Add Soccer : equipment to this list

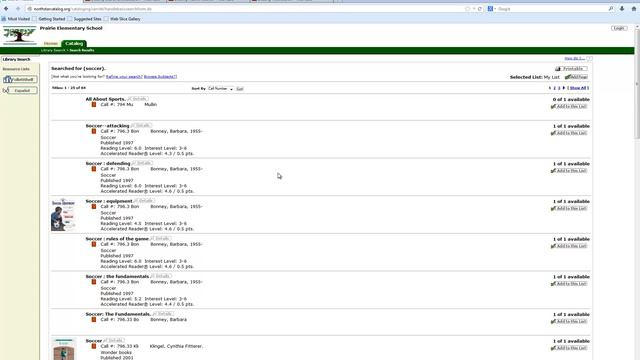569,209
